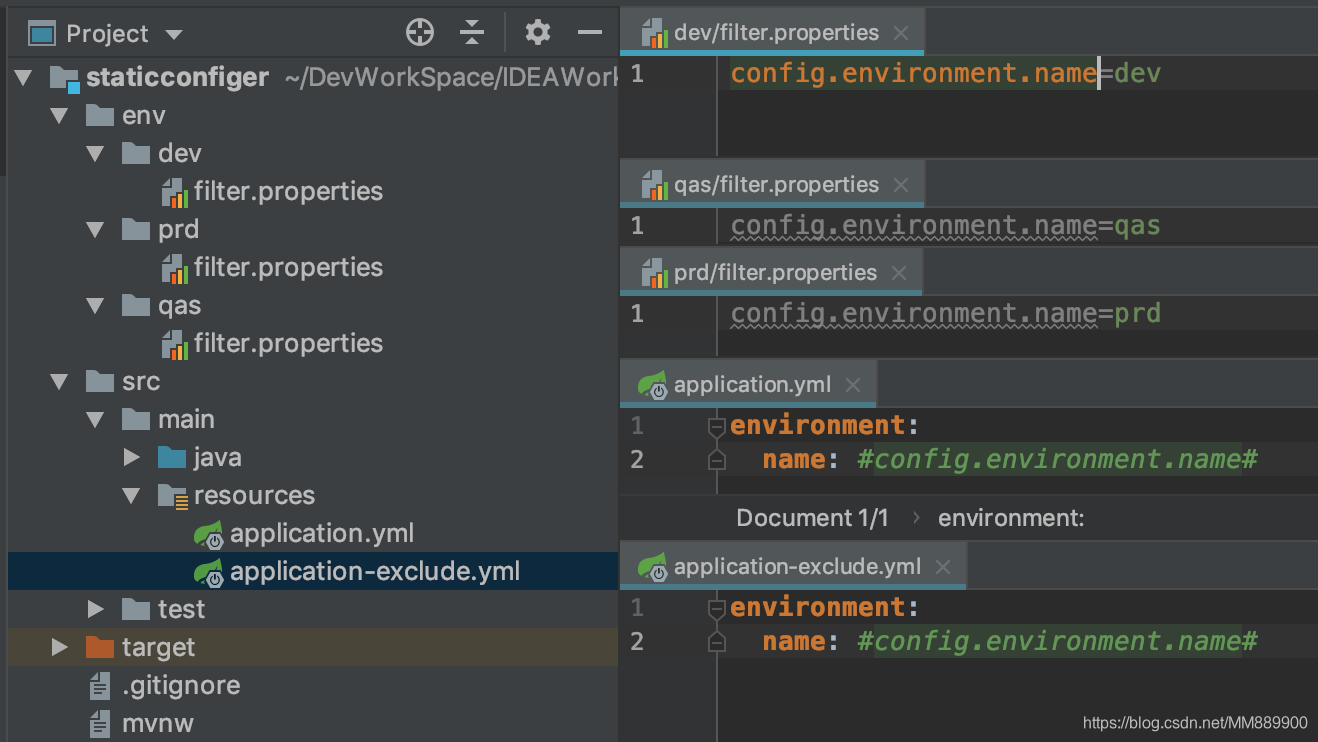The height and width of the screenshot is (742, 1318).
Task: Switch to prd/filter.properties tab
Action: [x=771, y=273]
